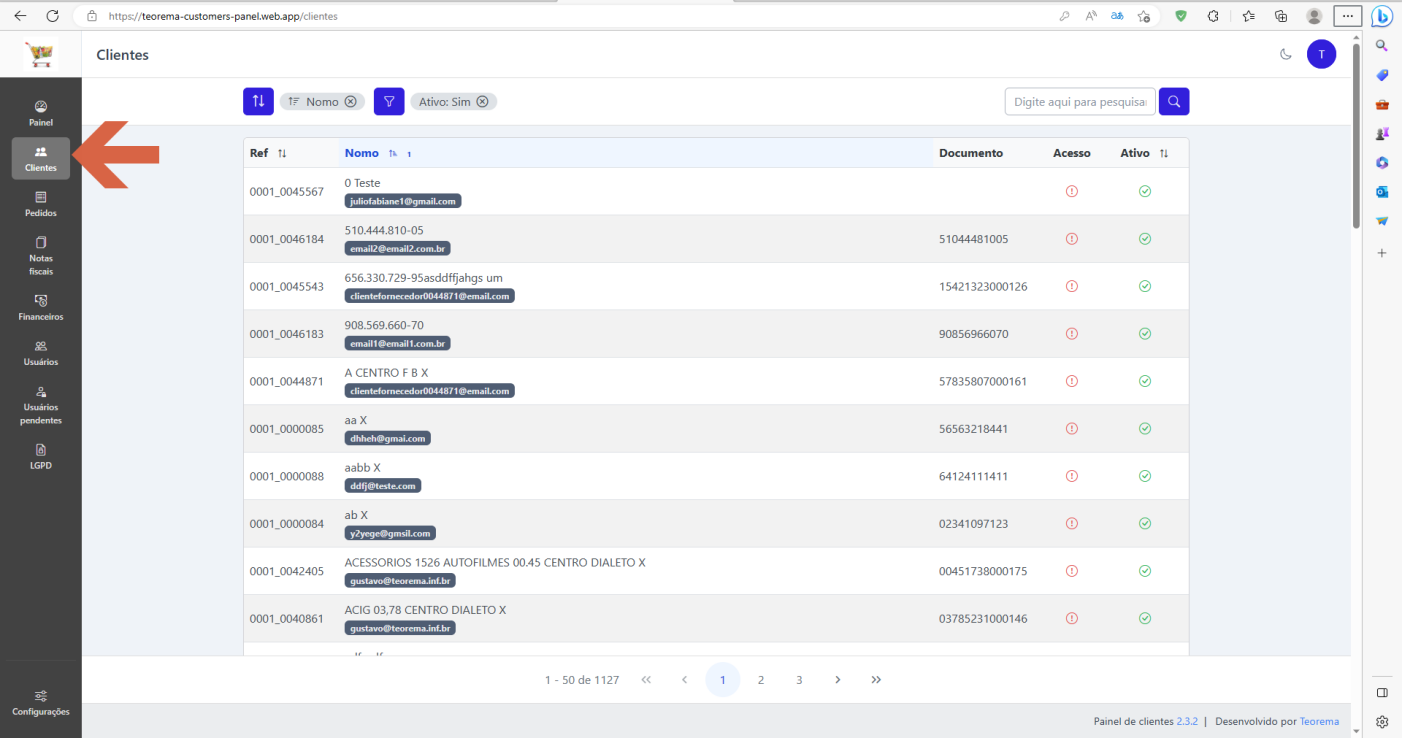Toggle dark mode moon icon
Screen dimensions: 1402x738
[x=1286, y=54]
